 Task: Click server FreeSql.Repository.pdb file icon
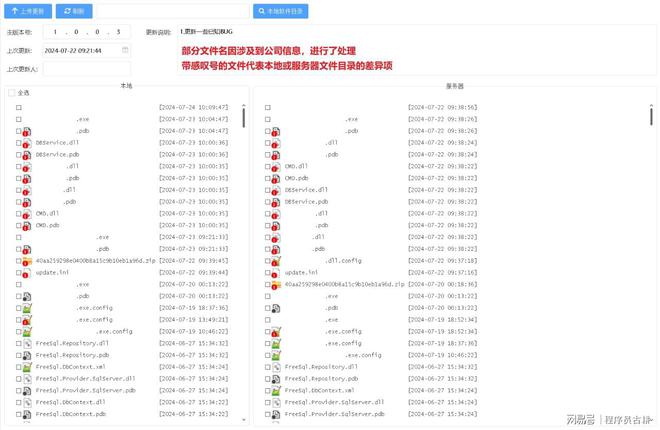pos(276,379)
